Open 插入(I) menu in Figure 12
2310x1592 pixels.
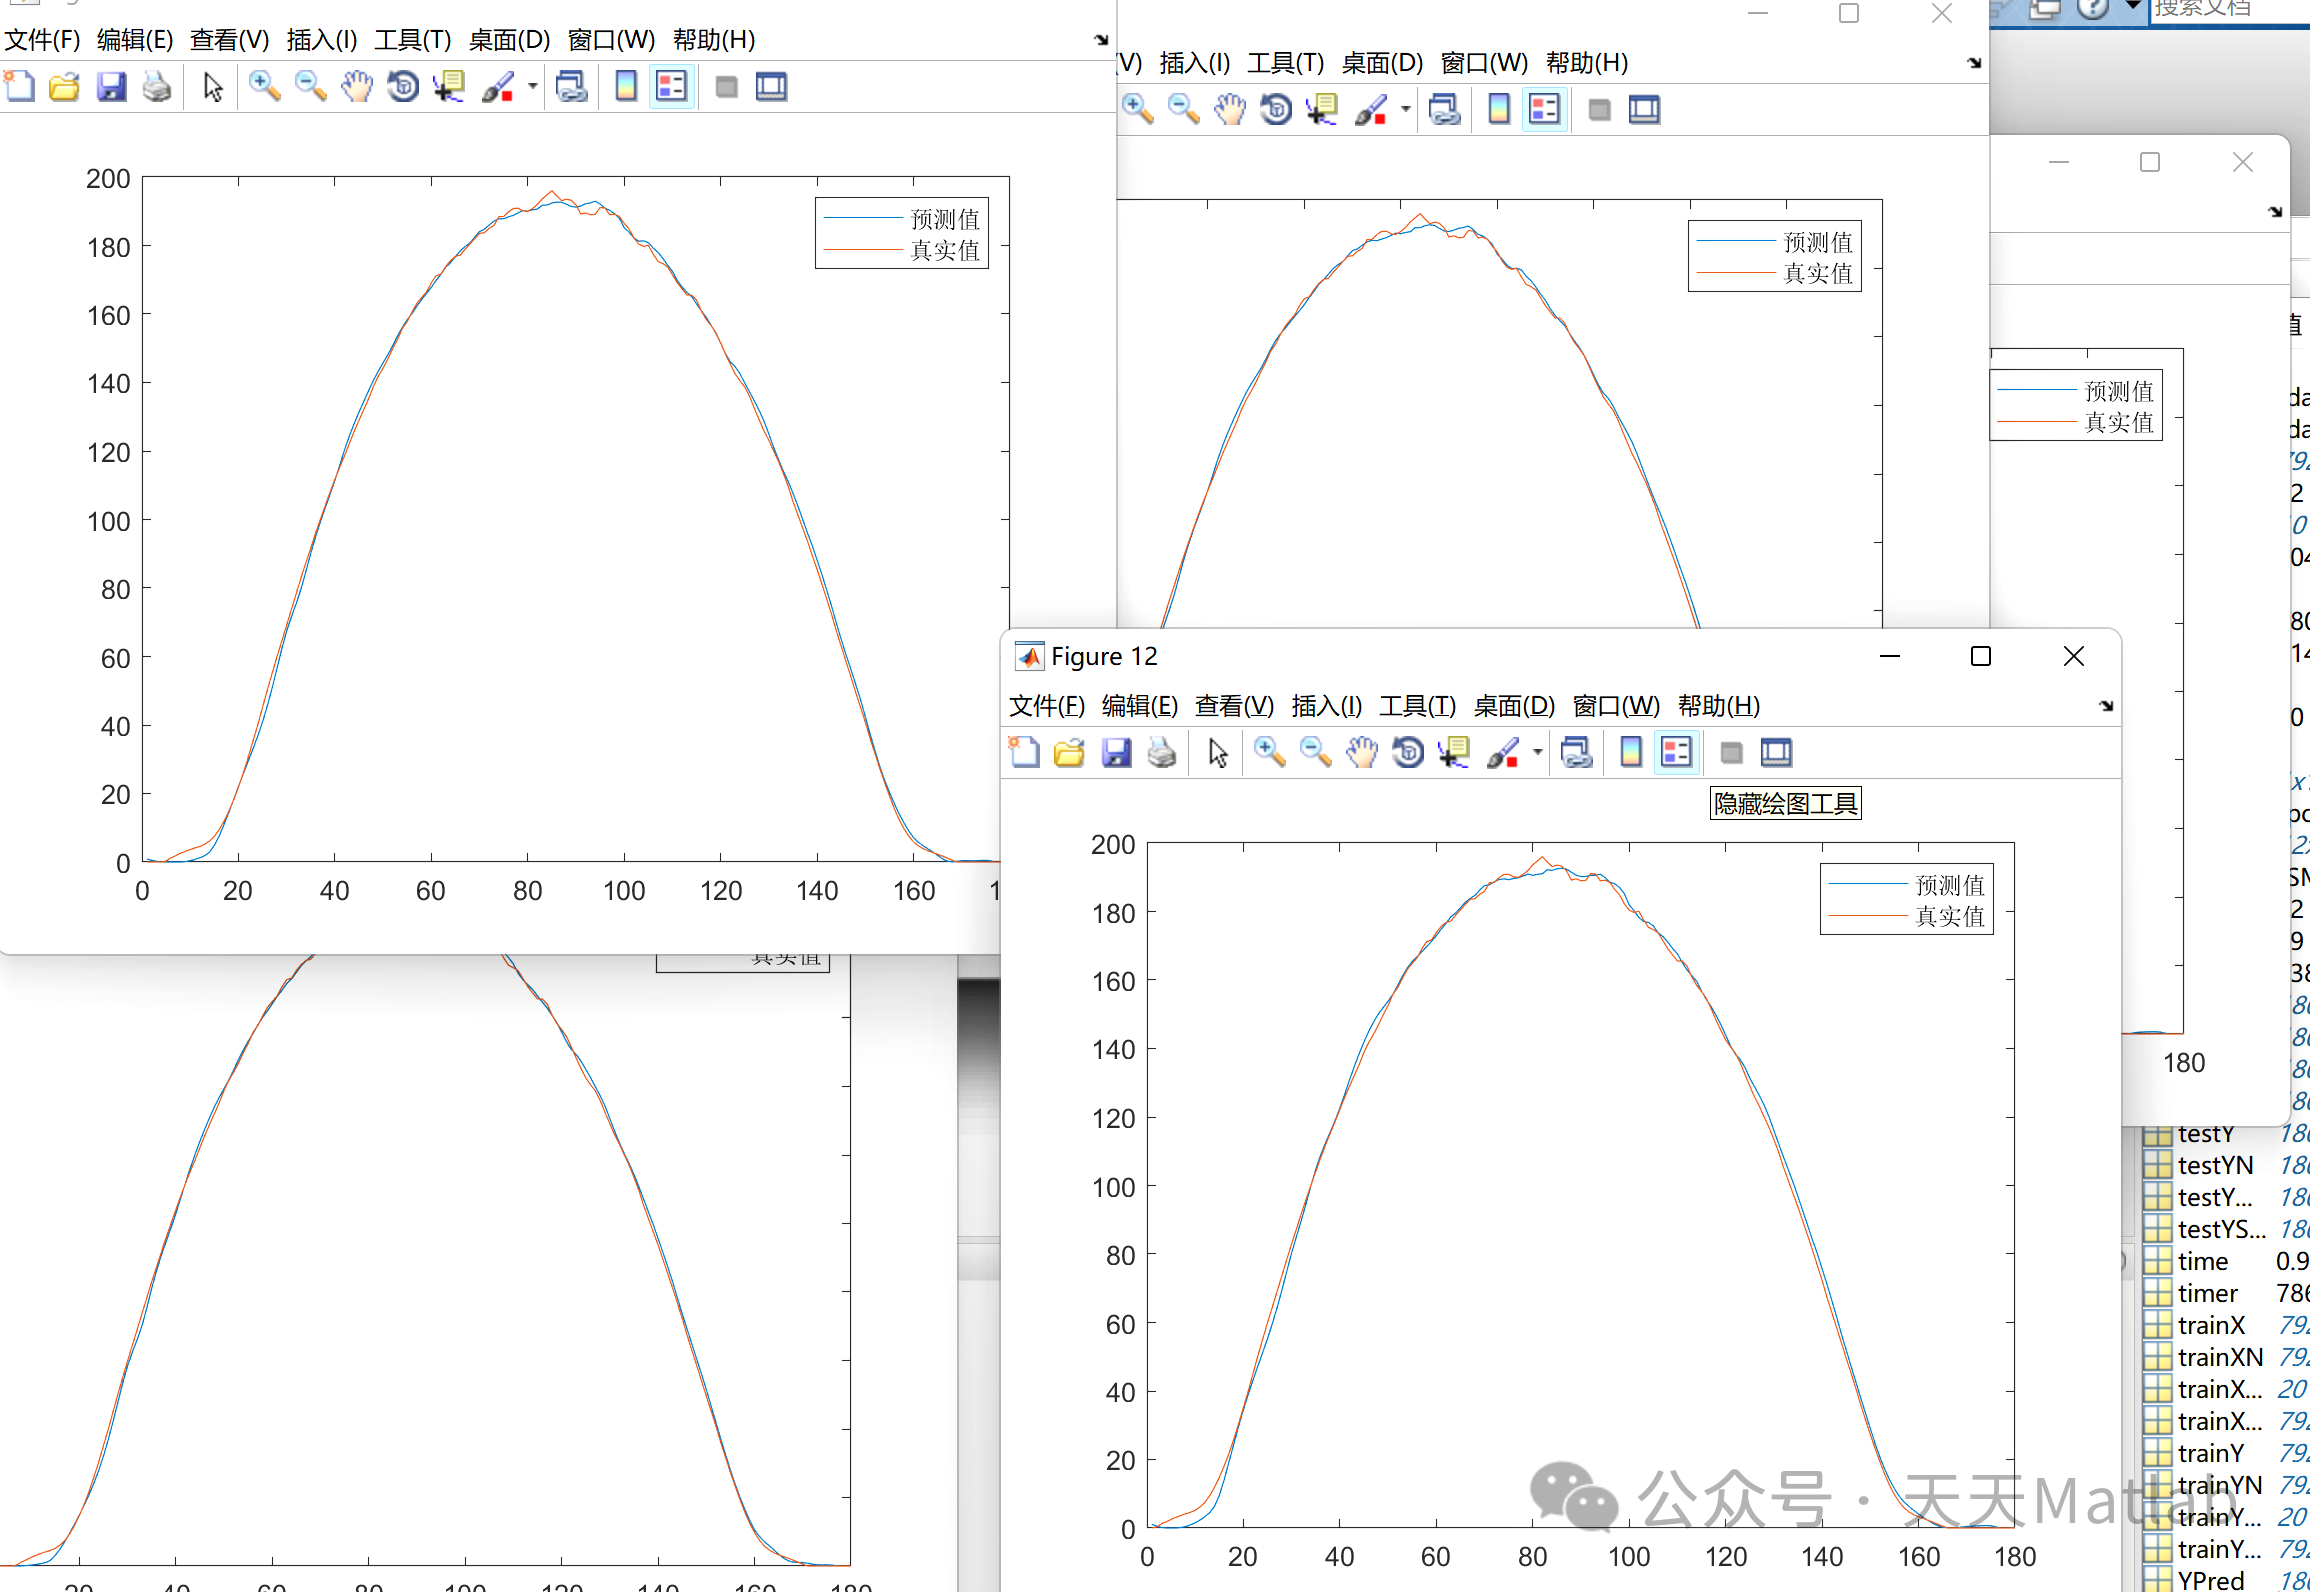[x=1326, y=706]
